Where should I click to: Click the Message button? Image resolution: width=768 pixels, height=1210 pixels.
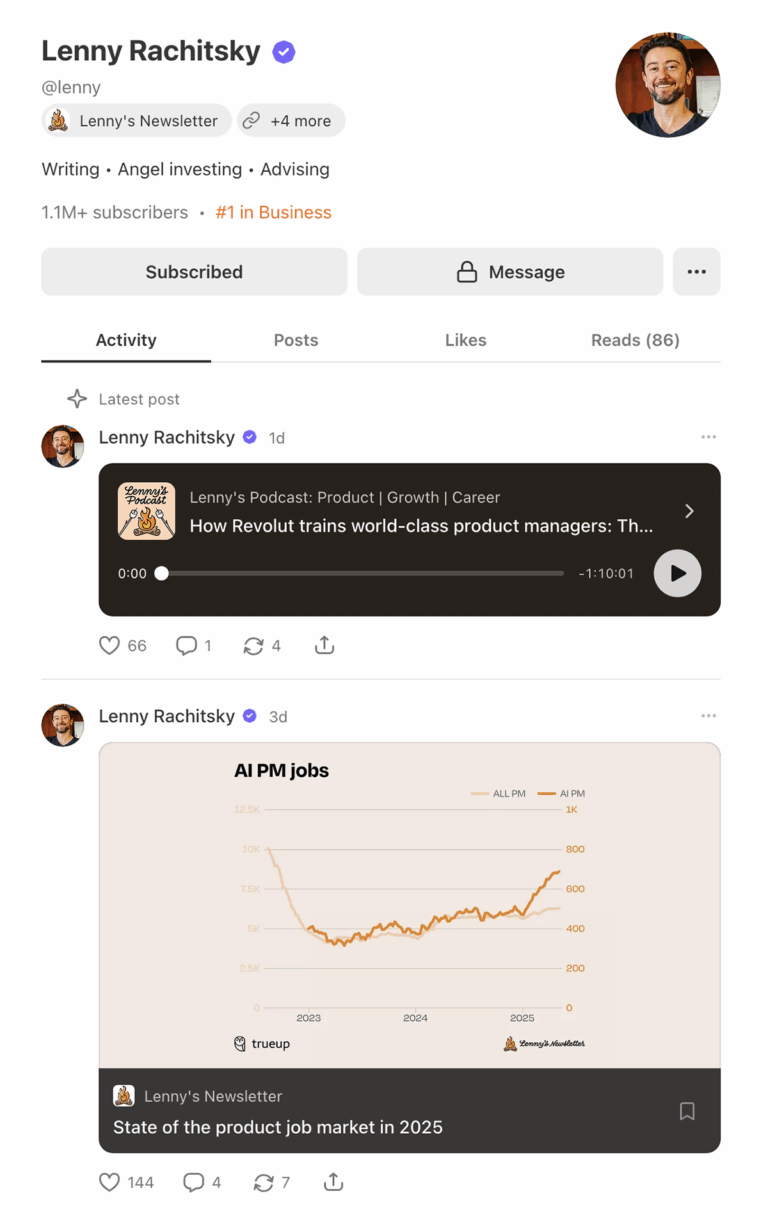coord(509,271)
